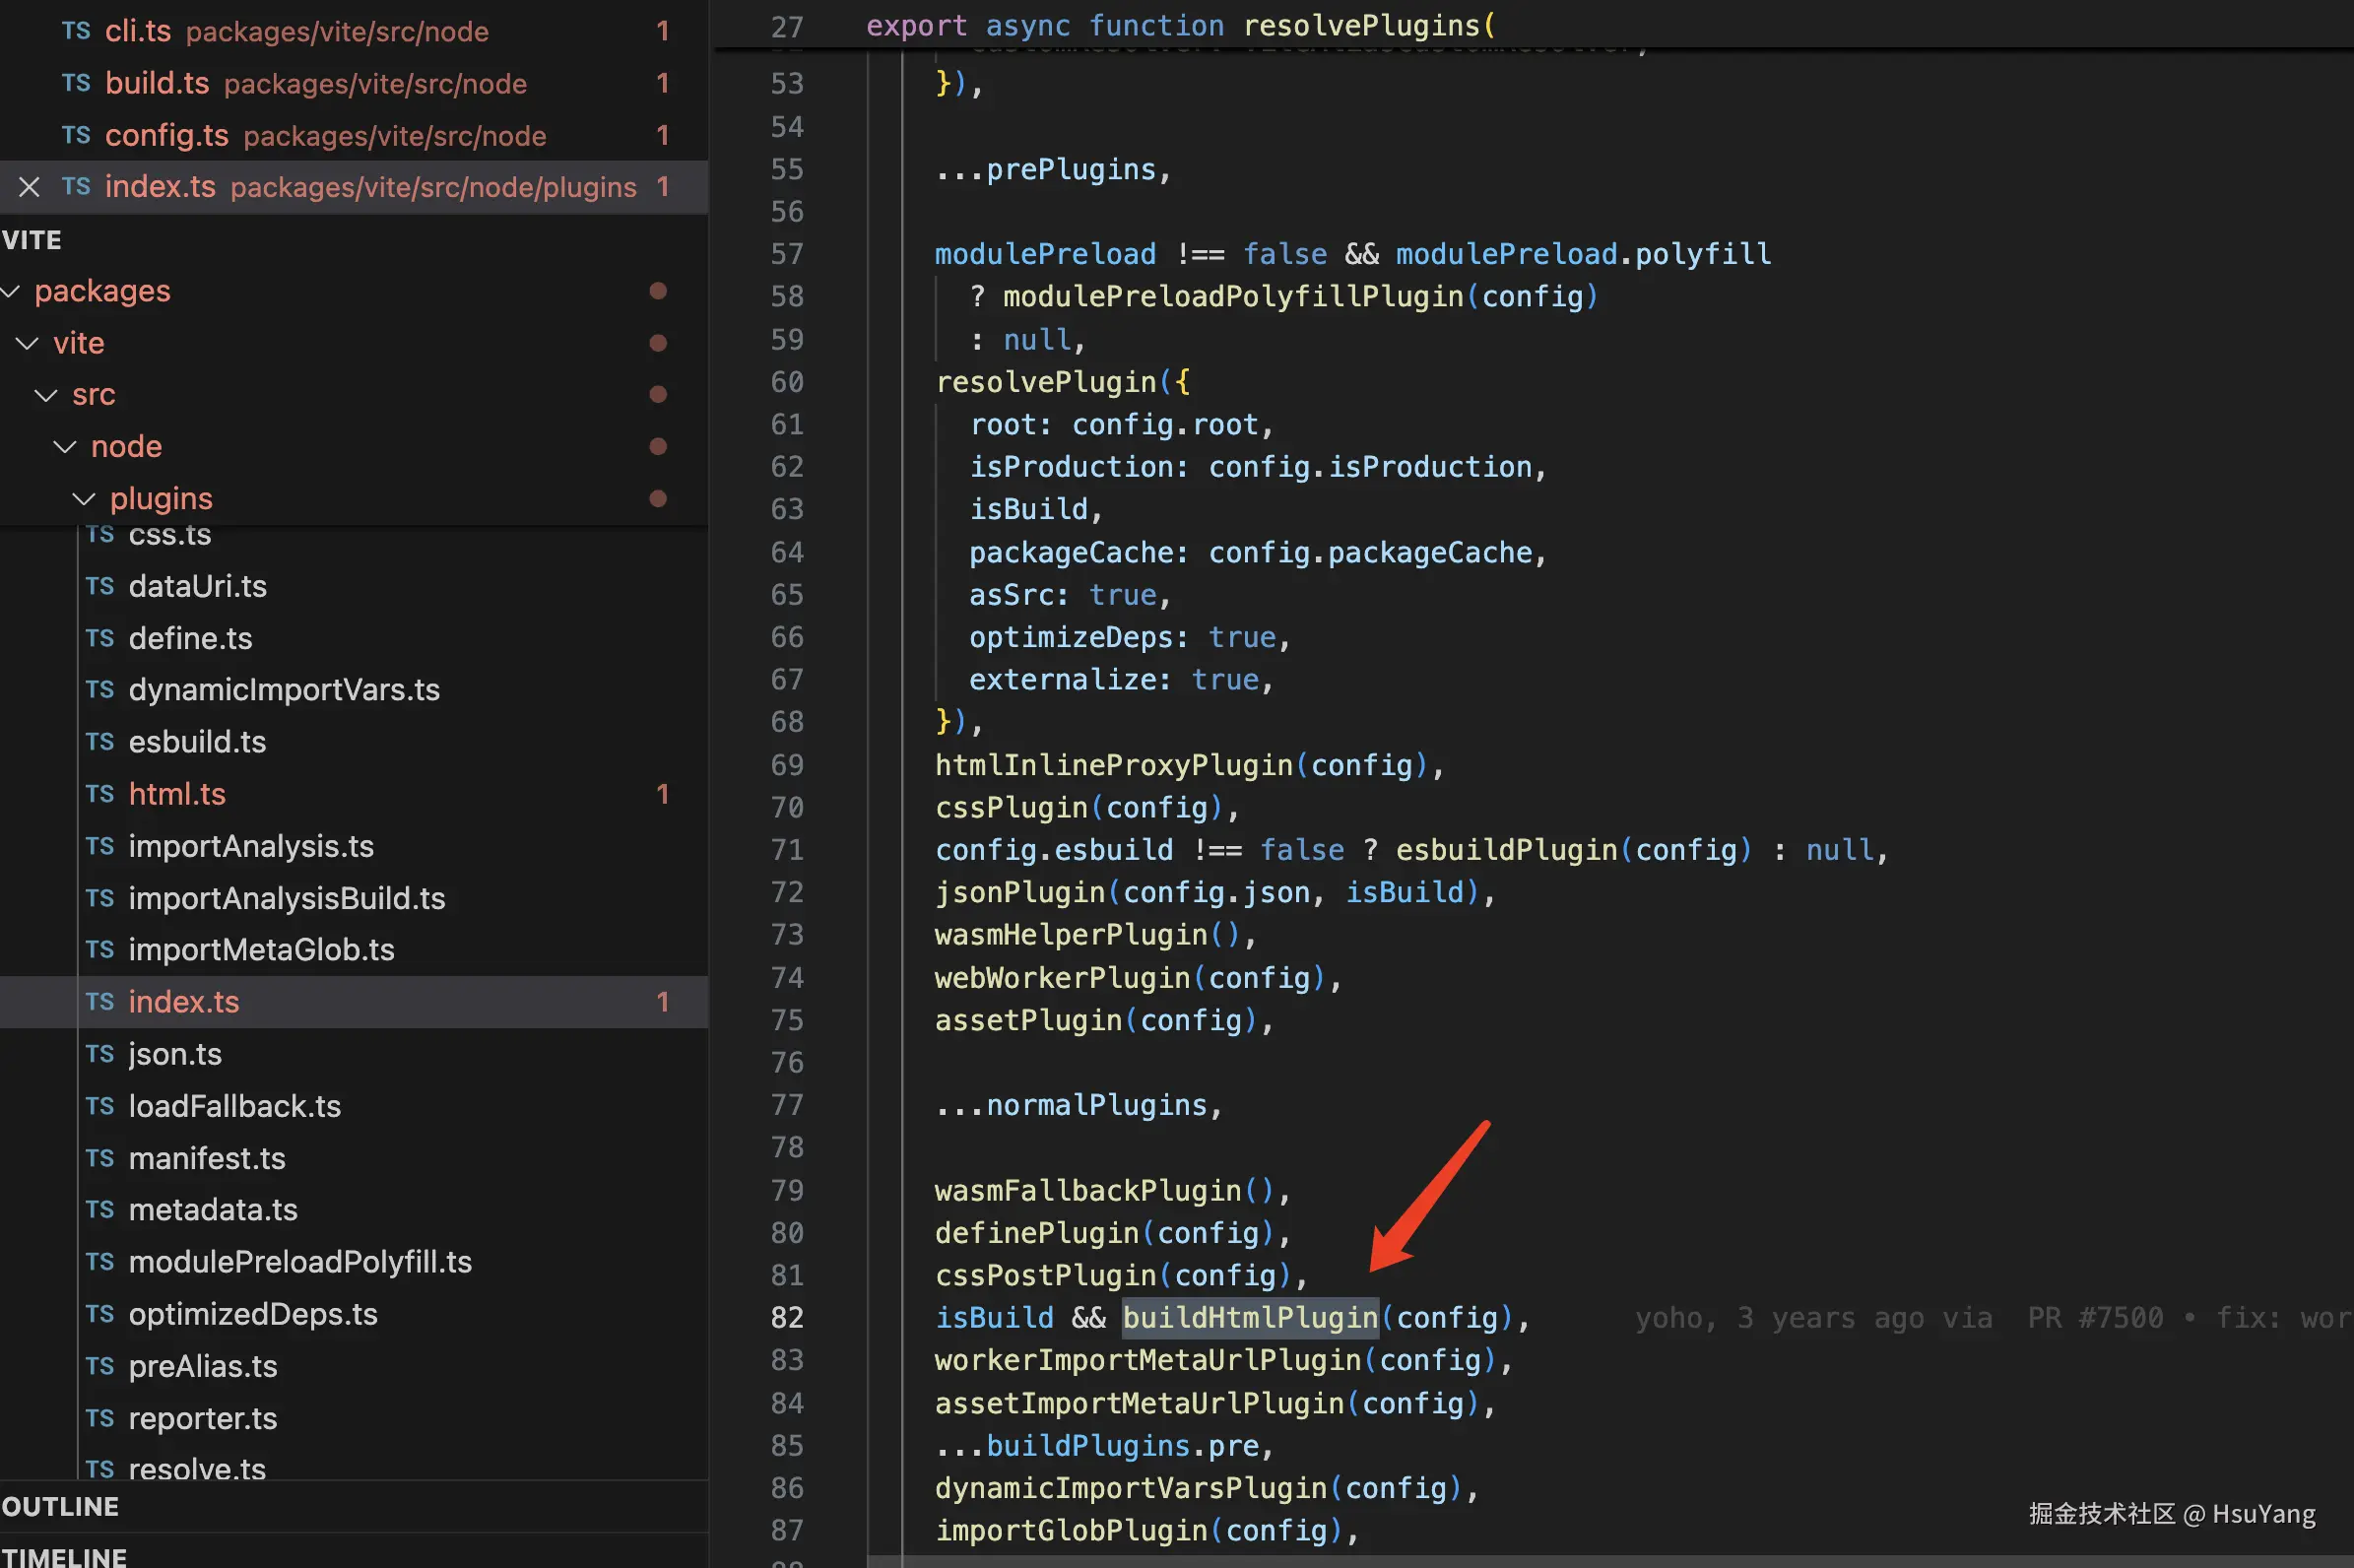Collapse the vite folder chevron
This screenshot has width=2354, height=1568.
28,343
